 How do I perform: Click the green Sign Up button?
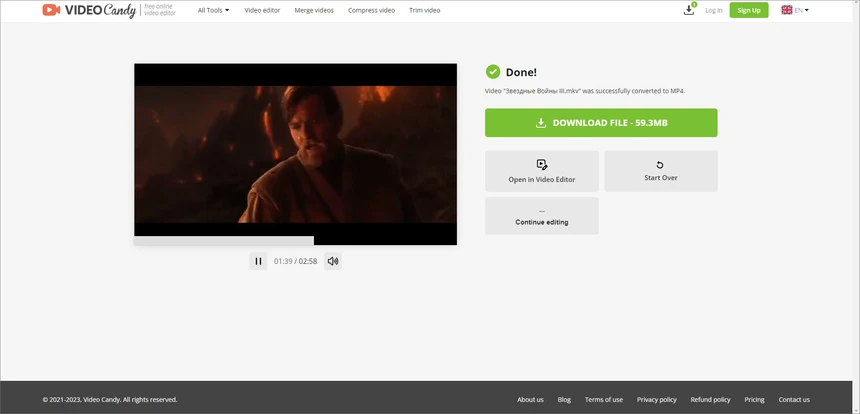(x=749, y=10)
